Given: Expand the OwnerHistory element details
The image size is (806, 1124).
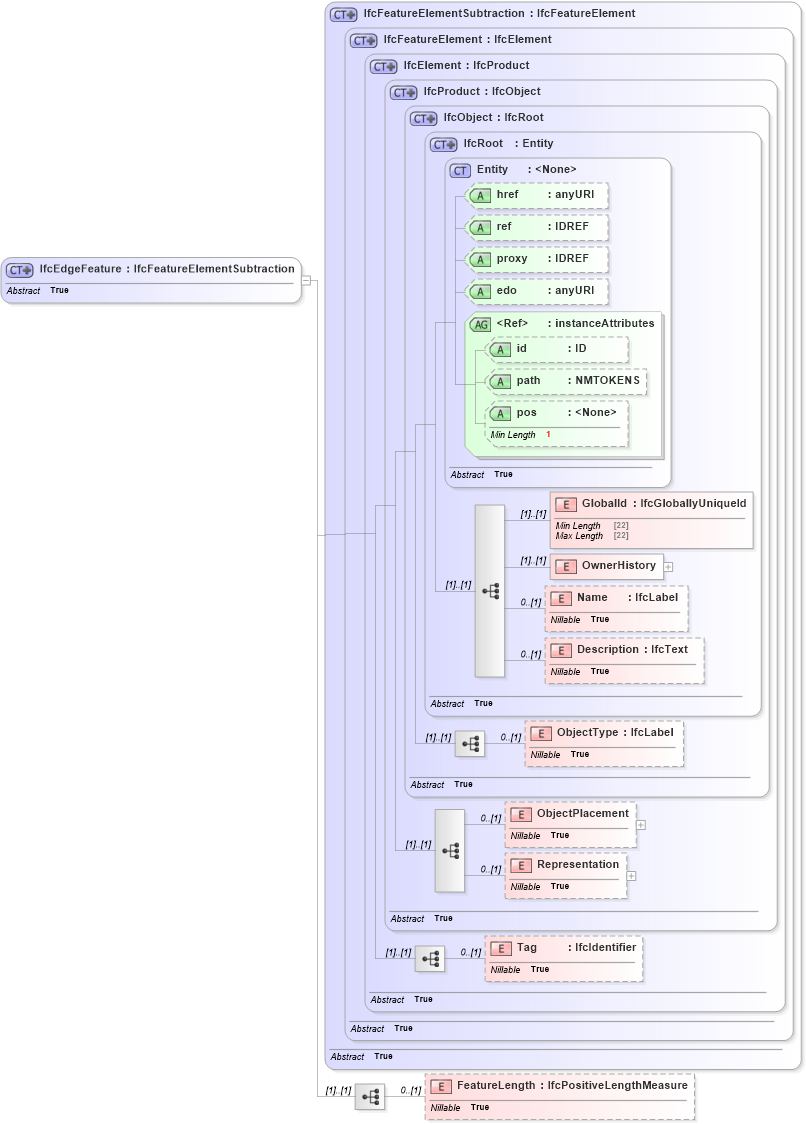Looking at the screenshot, I should click(x=668, y=566).
